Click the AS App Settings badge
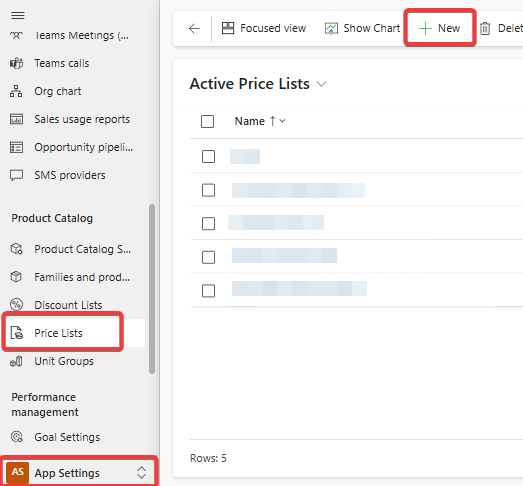The image size is (523, 486). point(17,472)
